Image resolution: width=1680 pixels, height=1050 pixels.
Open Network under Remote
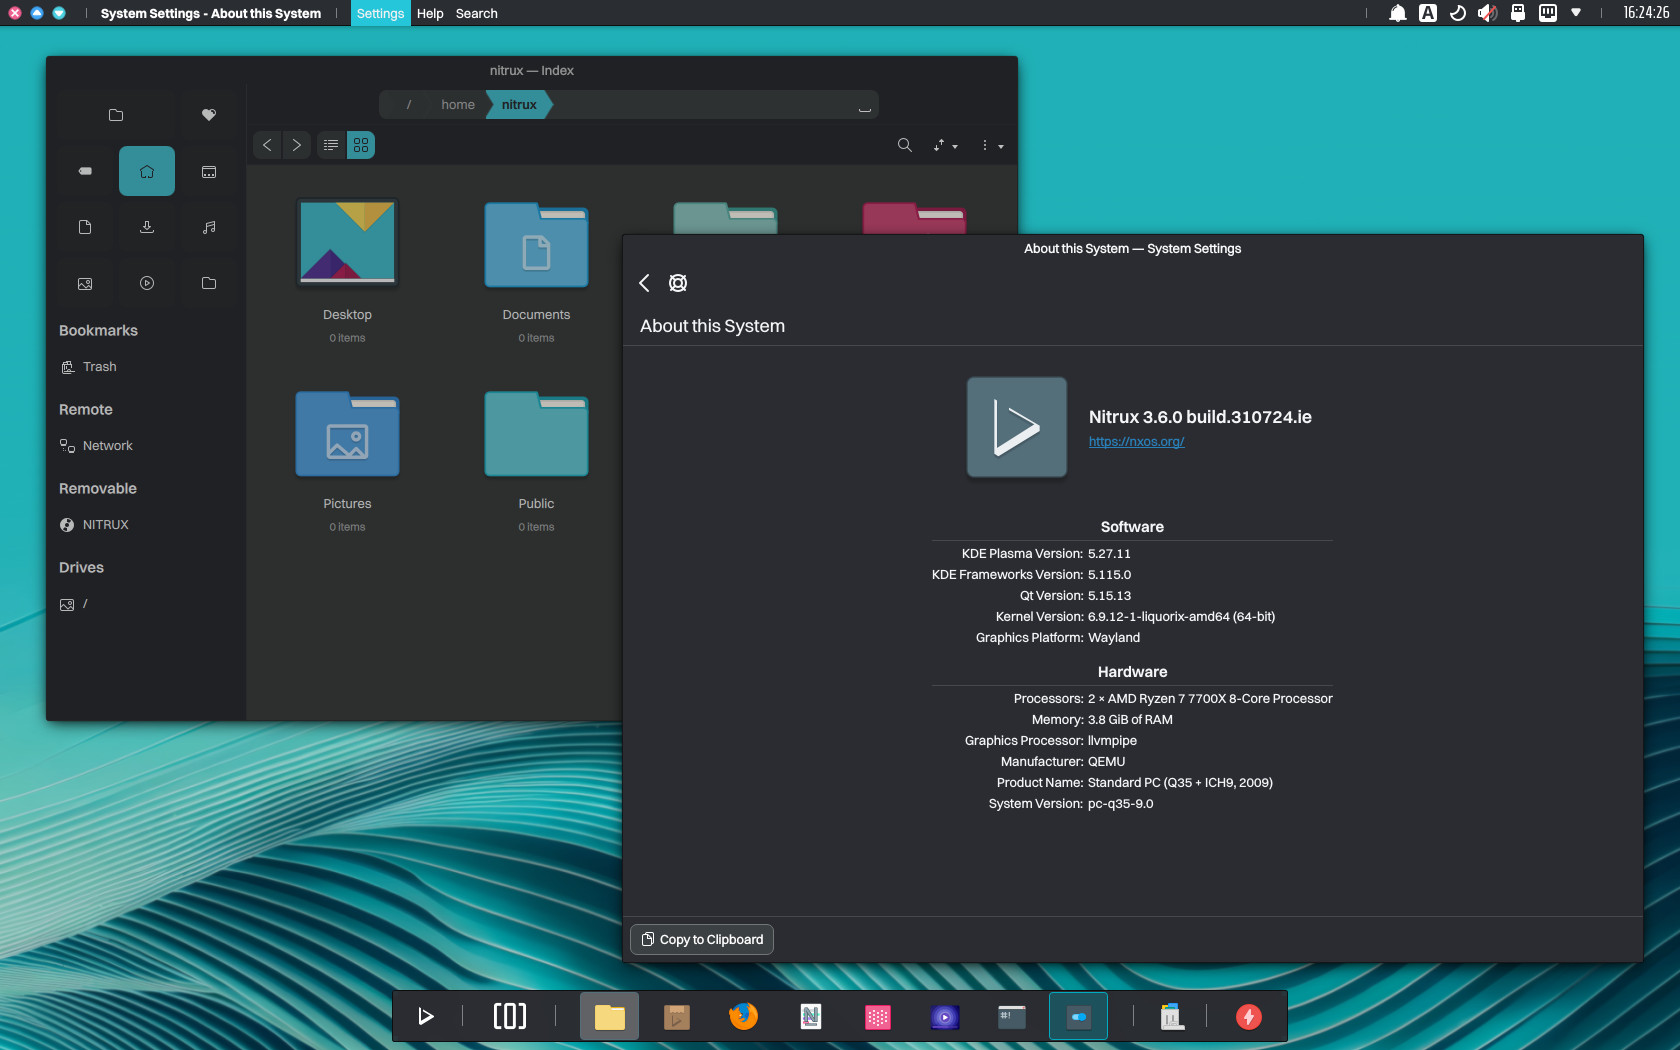pyautogui.click(x=146, y=446)
